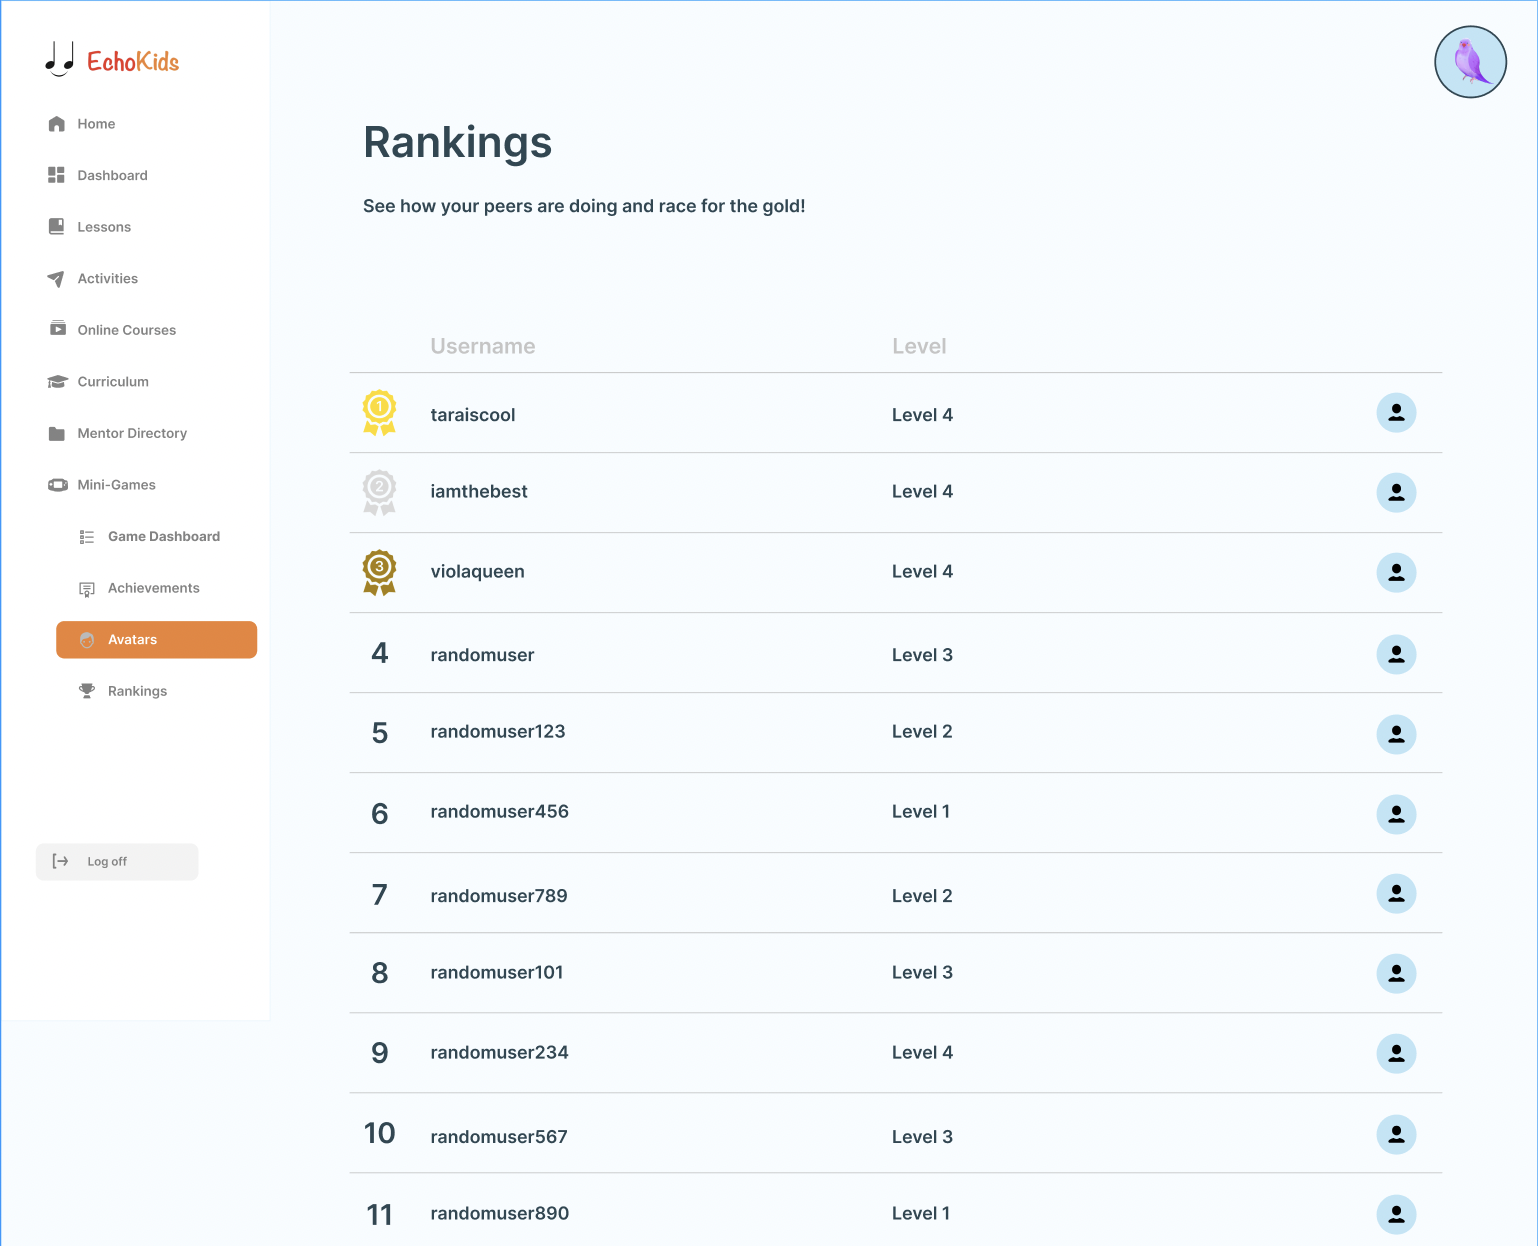Click the bronze third-place medal icon

coord(379,572)
